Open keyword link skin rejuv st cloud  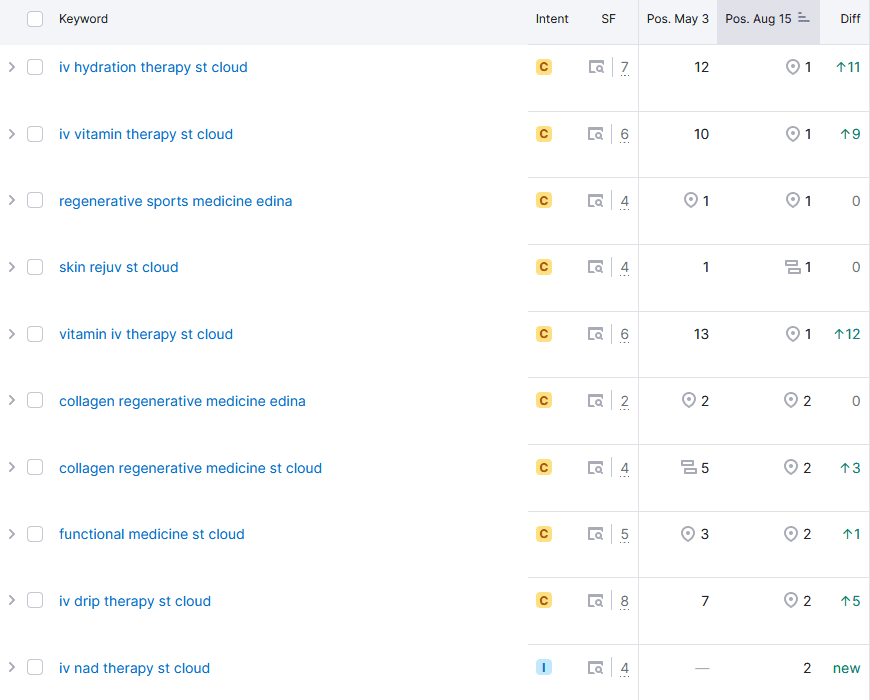point(119,267)
